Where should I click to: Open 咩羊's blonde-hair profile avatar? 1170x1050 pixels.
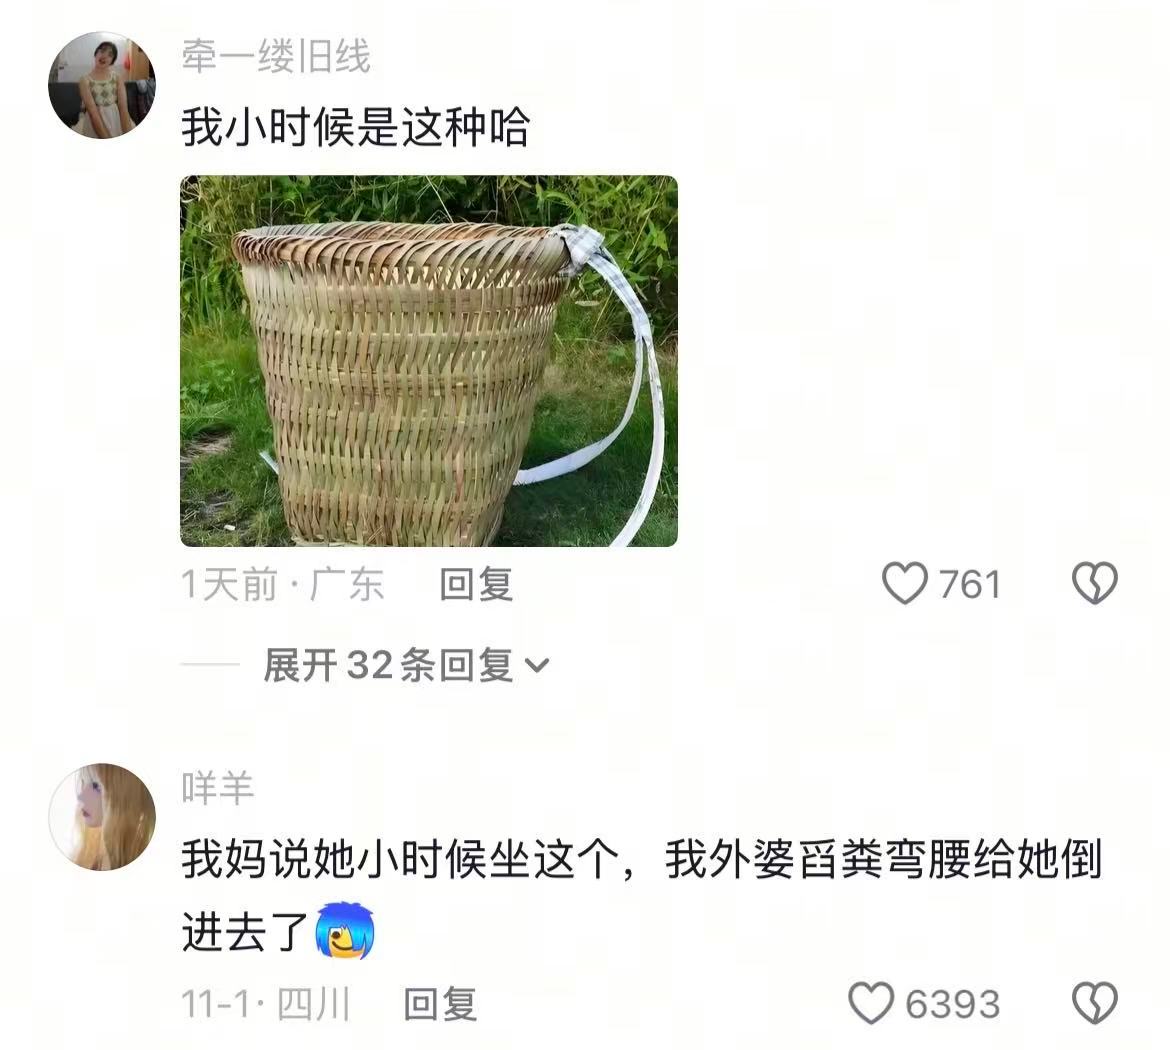click(102, 816)
